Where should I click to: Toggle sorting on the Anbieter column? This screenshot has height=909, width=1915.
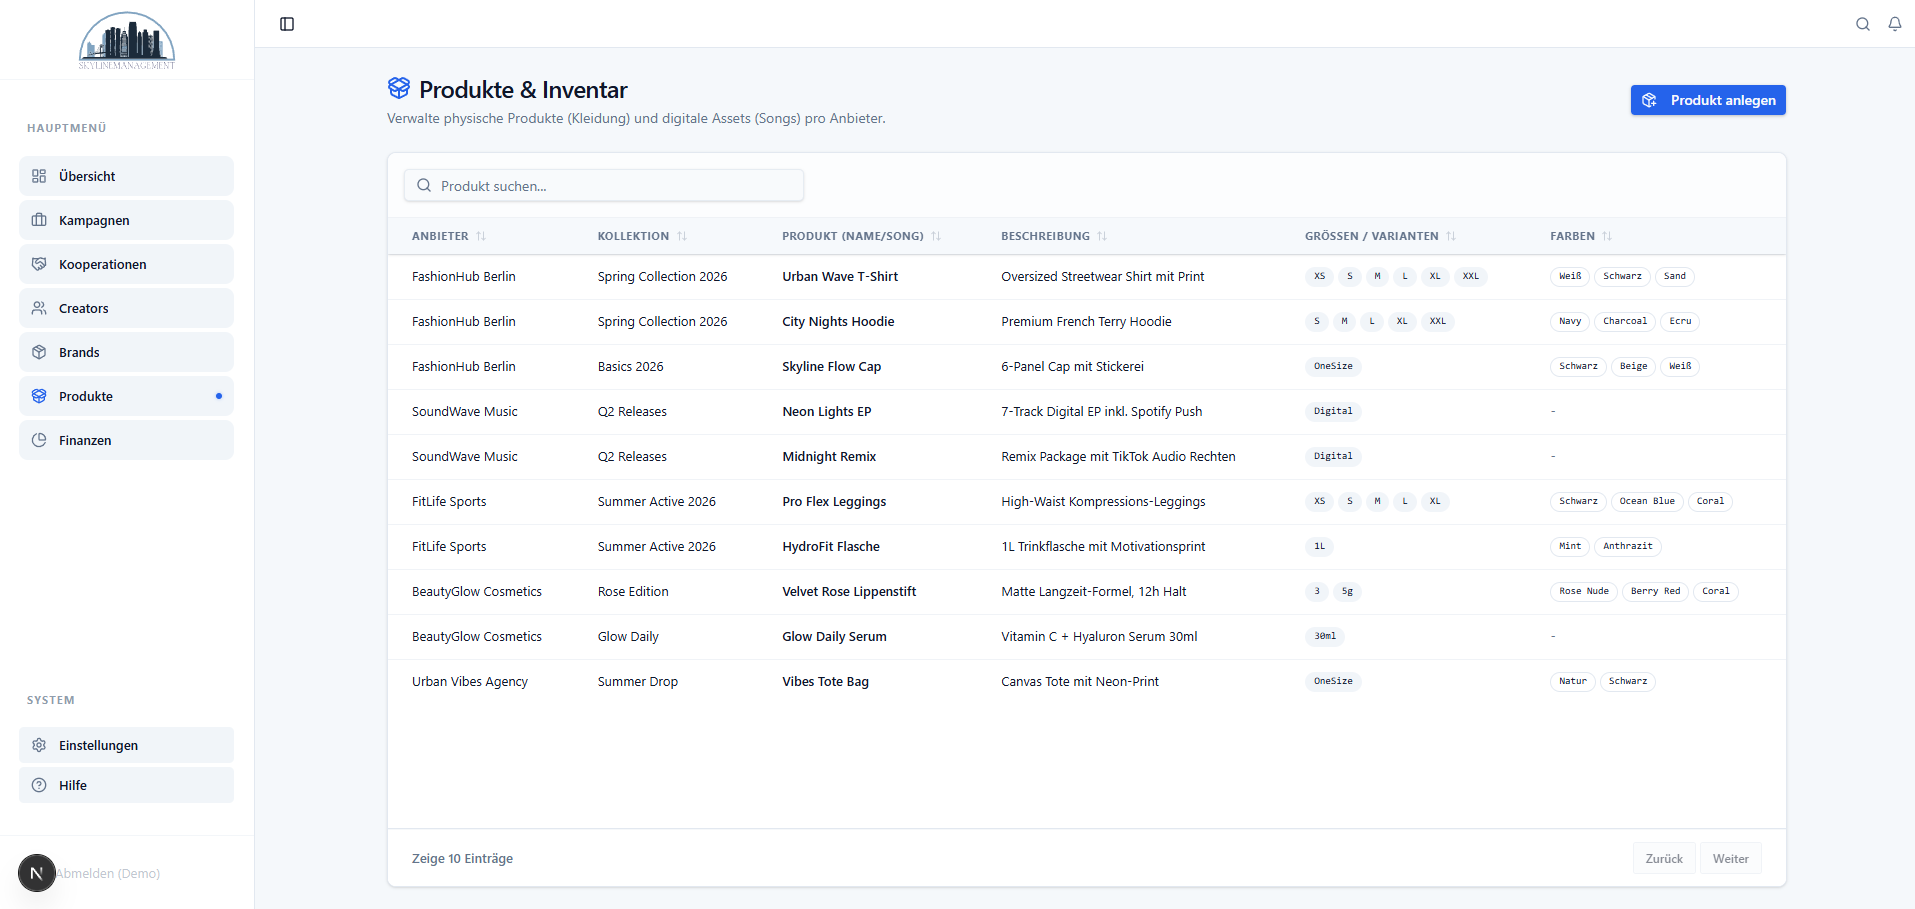[x=483, y=236]
